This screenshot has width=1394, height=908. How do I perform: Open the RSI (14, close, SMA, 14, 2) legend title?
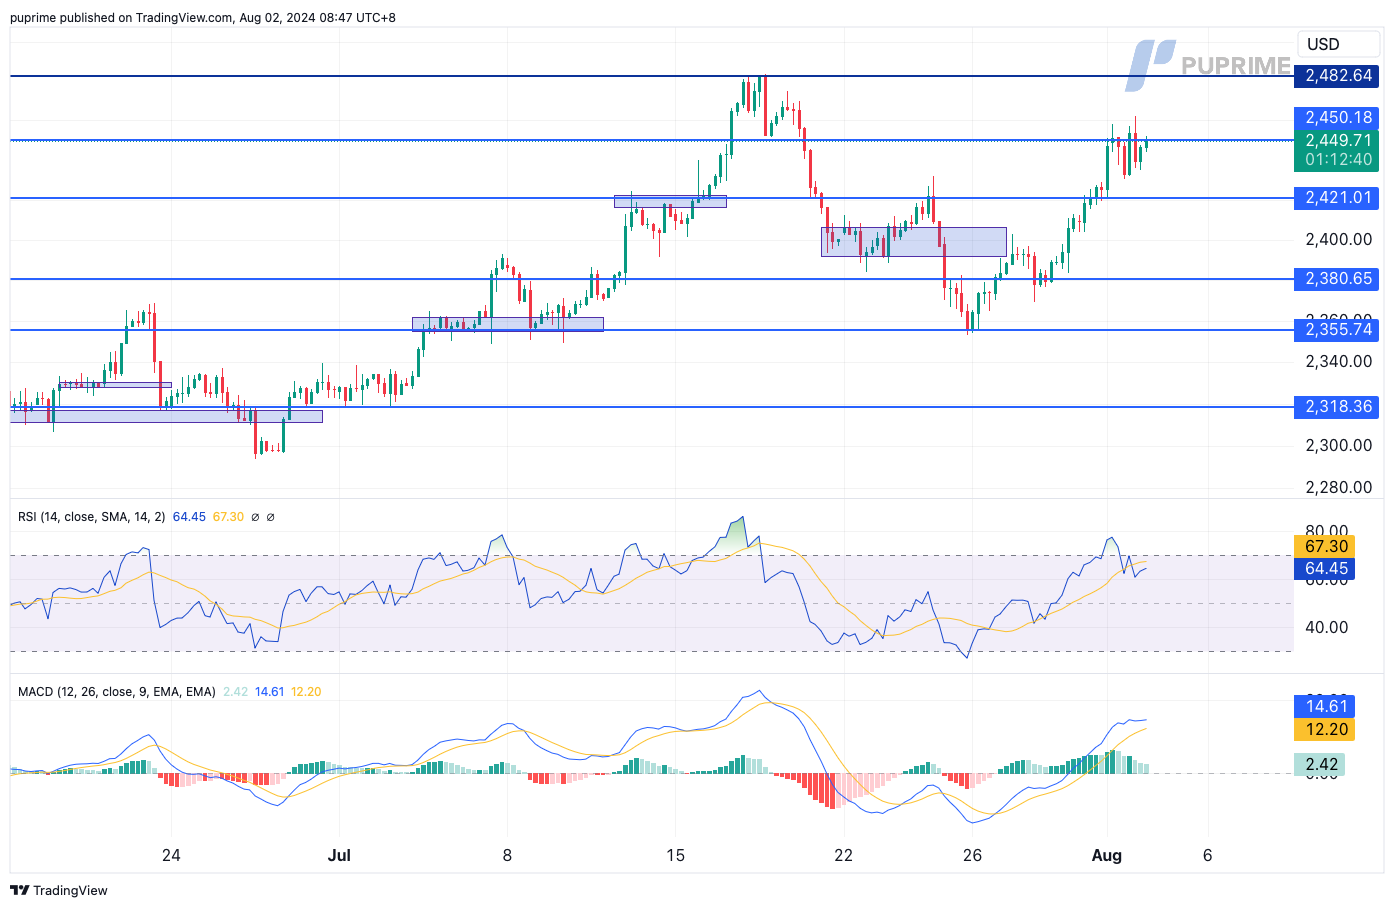click(x=91, y=517)
